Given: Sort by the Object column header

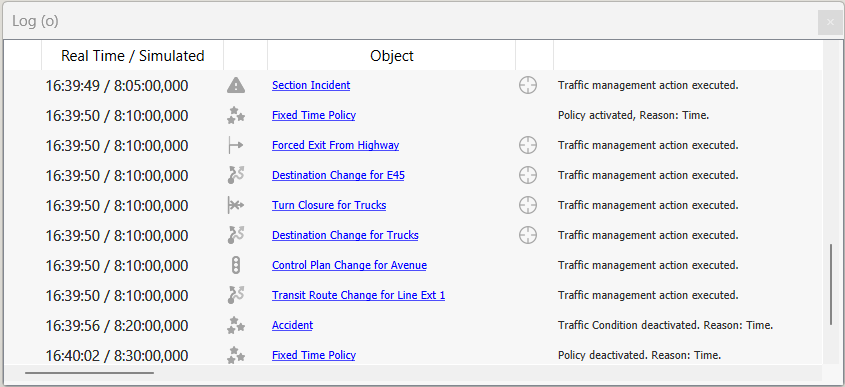Looking at the screenshot, I should click(392, 56).
